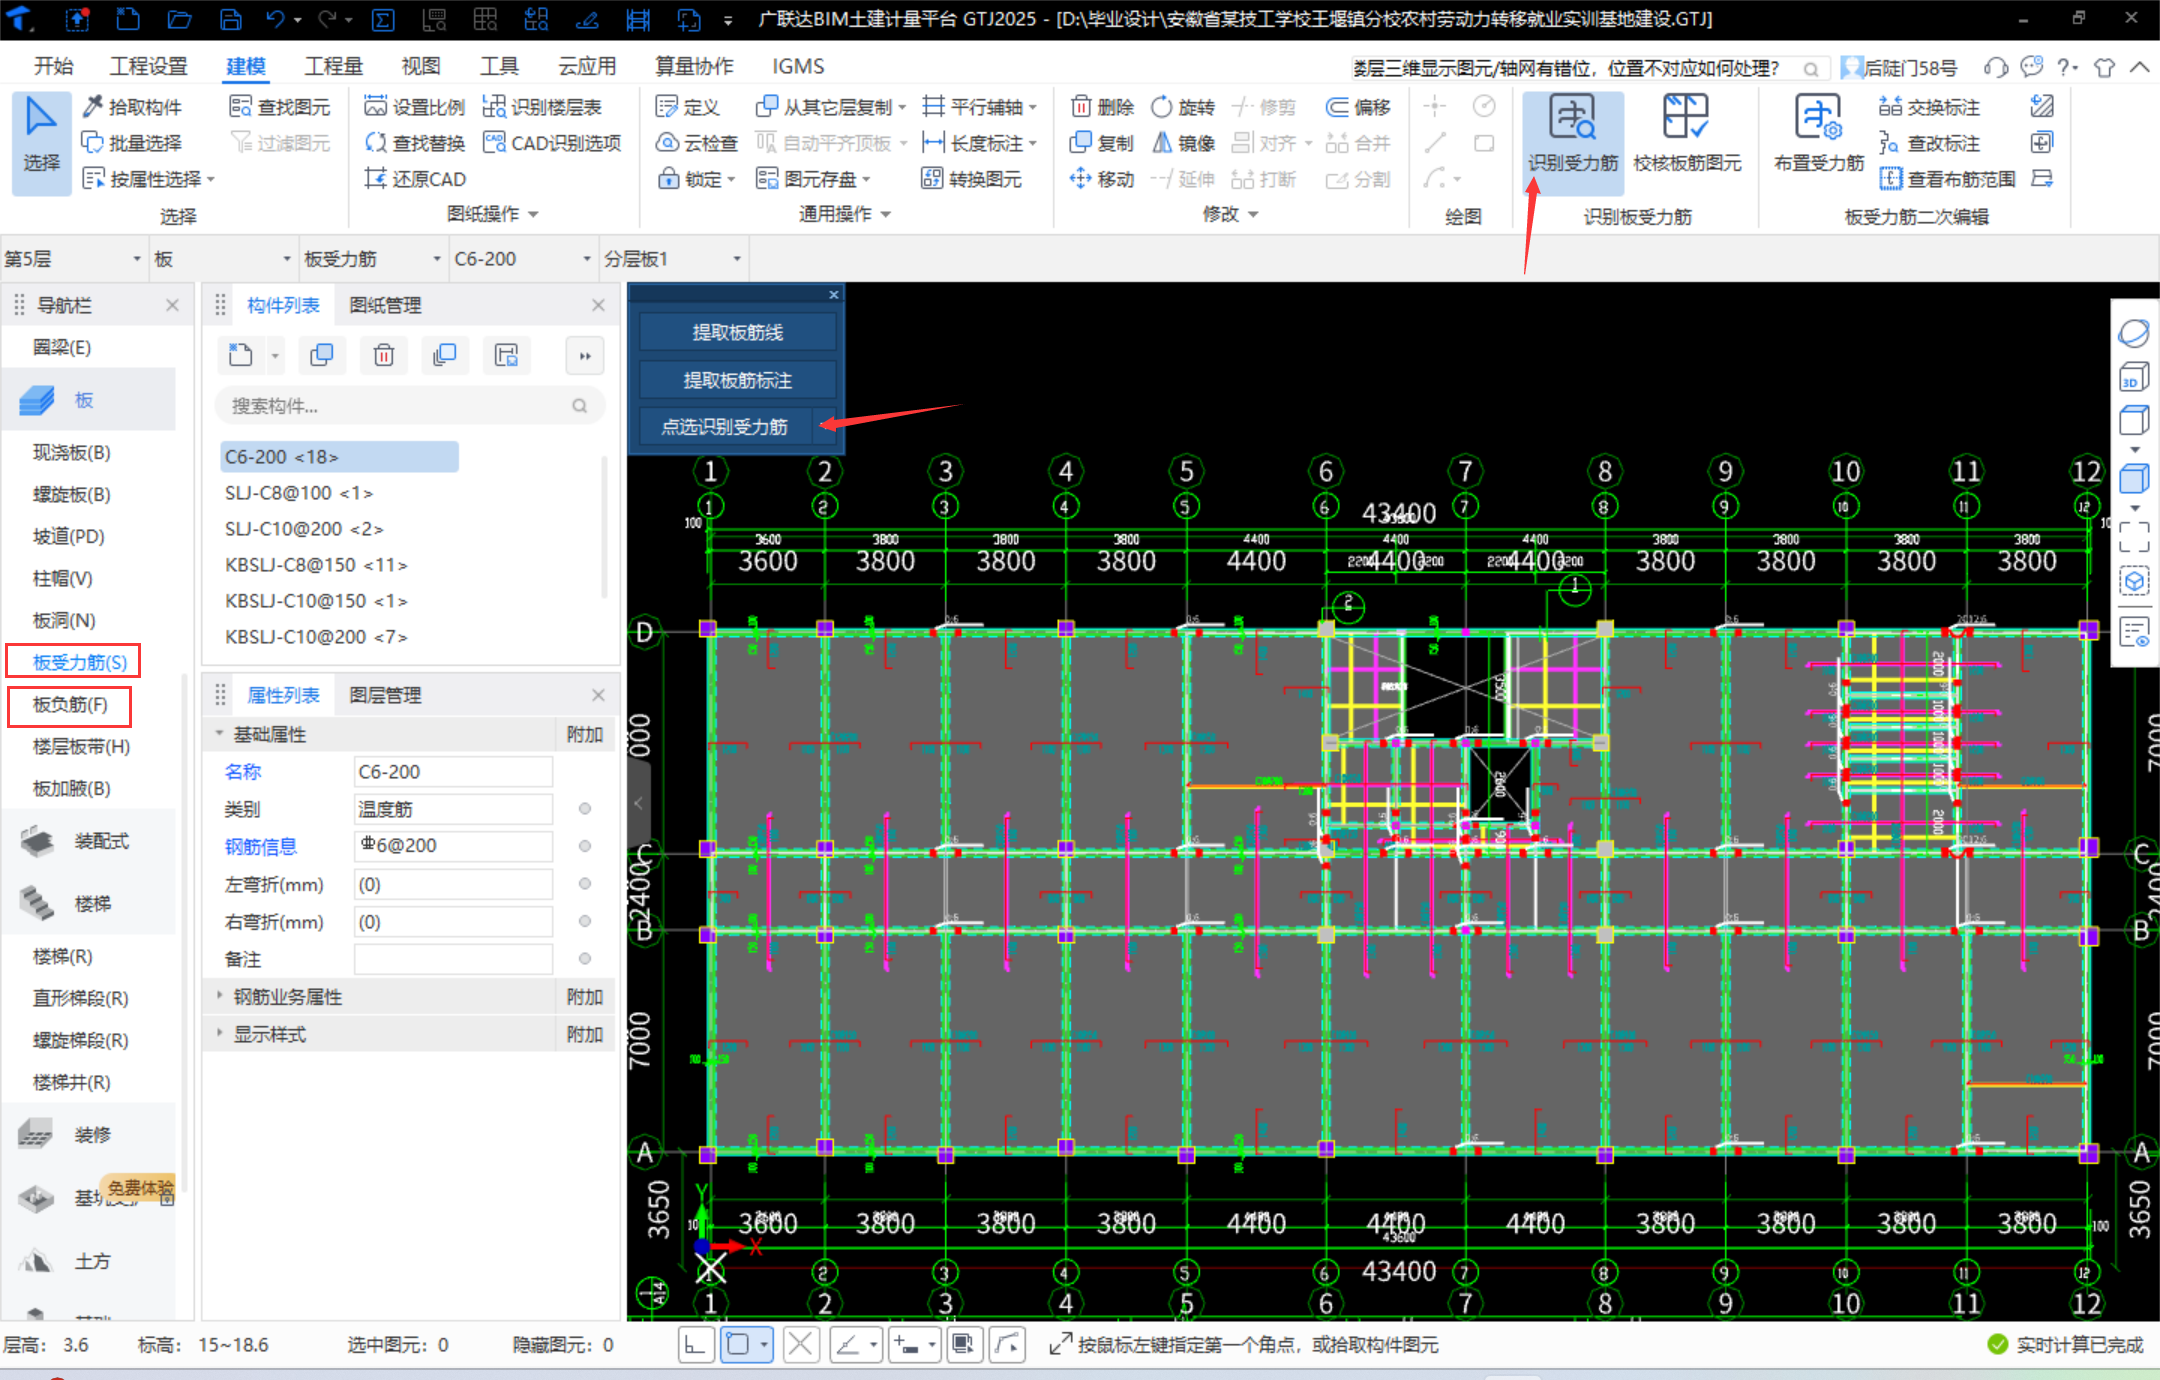Click 批量选择 in the ribbon
This screenshot has height=1380, width=2160.
coord(132,143)
